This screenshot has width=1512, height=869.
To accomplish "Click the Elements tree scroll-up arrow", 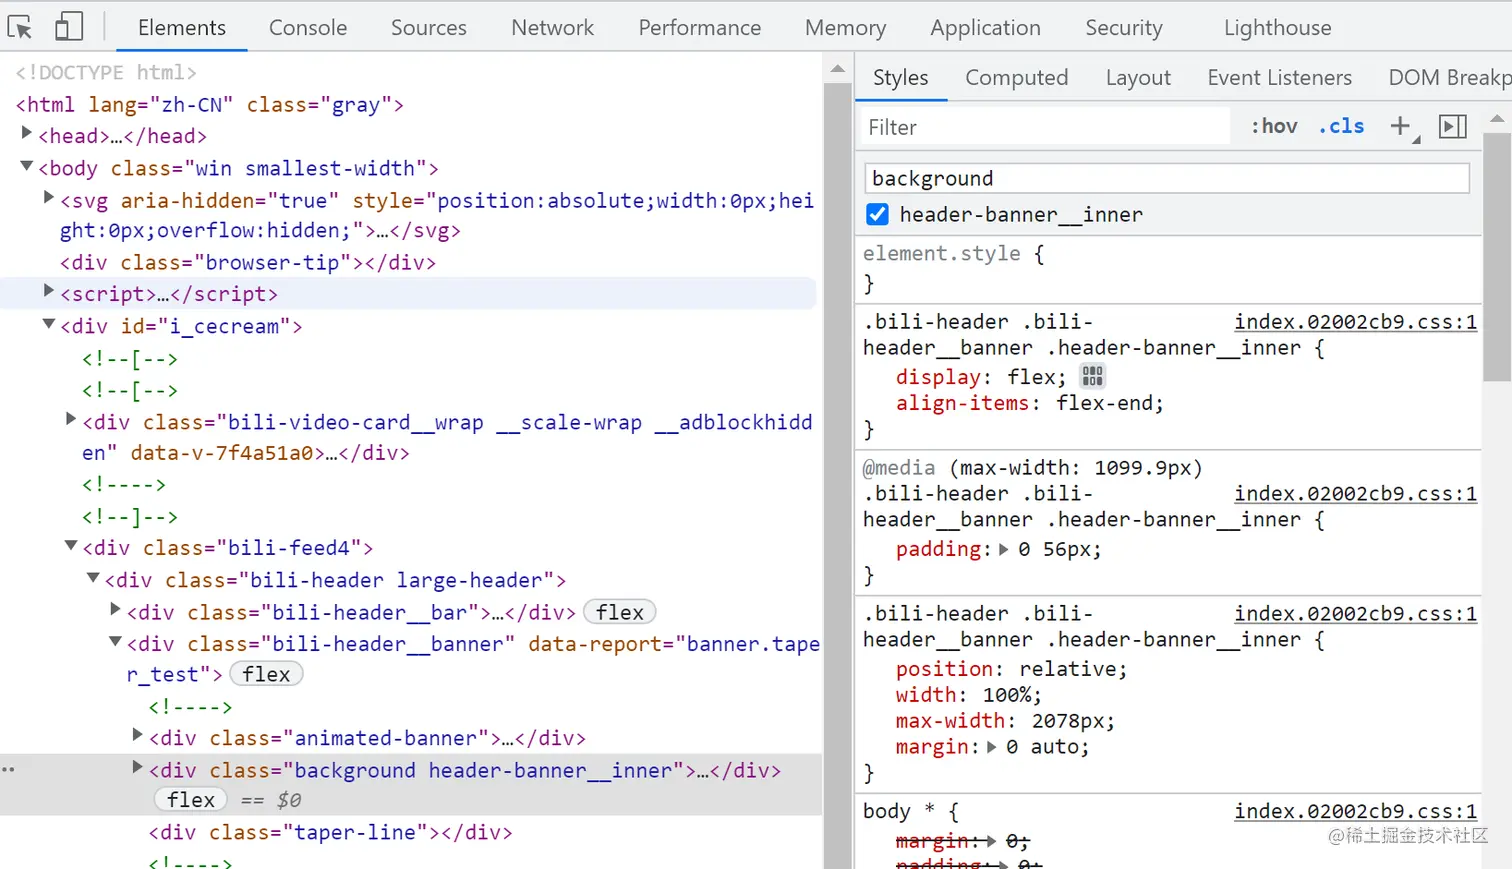I will tap(838, 69).
